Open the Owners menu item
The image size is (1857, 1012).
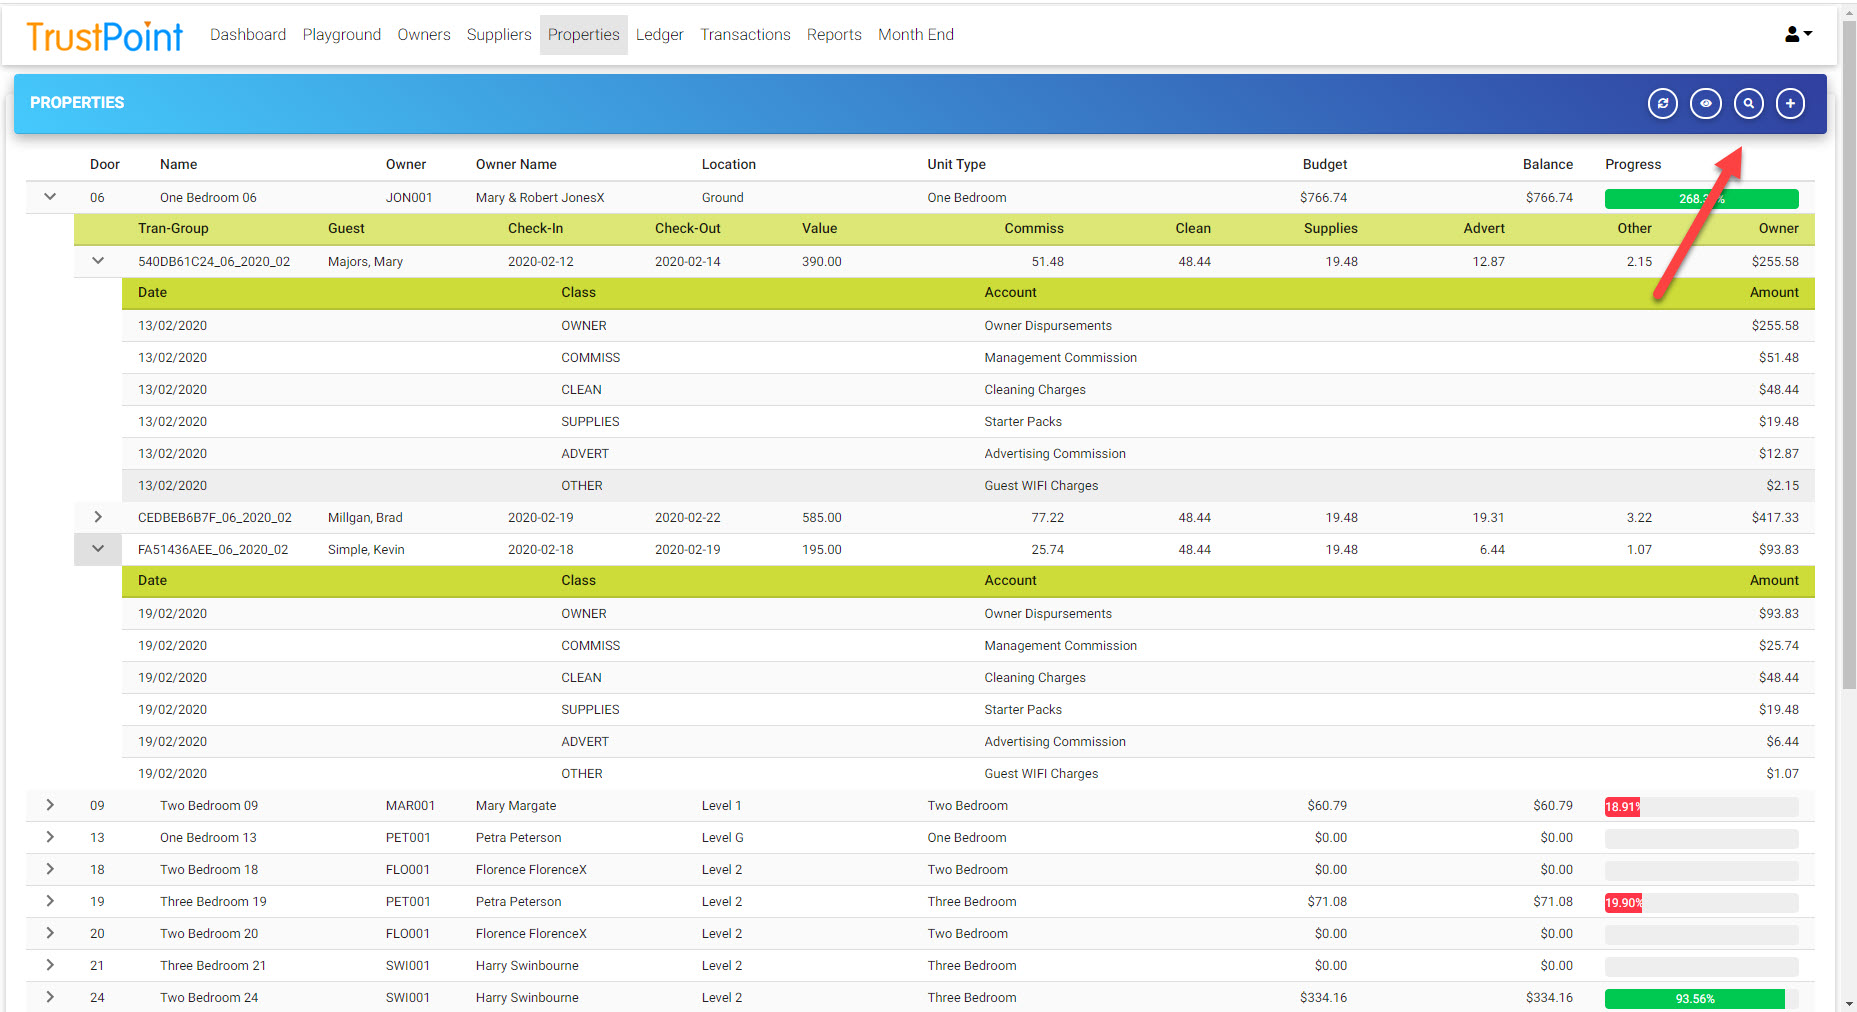(424, 34)
